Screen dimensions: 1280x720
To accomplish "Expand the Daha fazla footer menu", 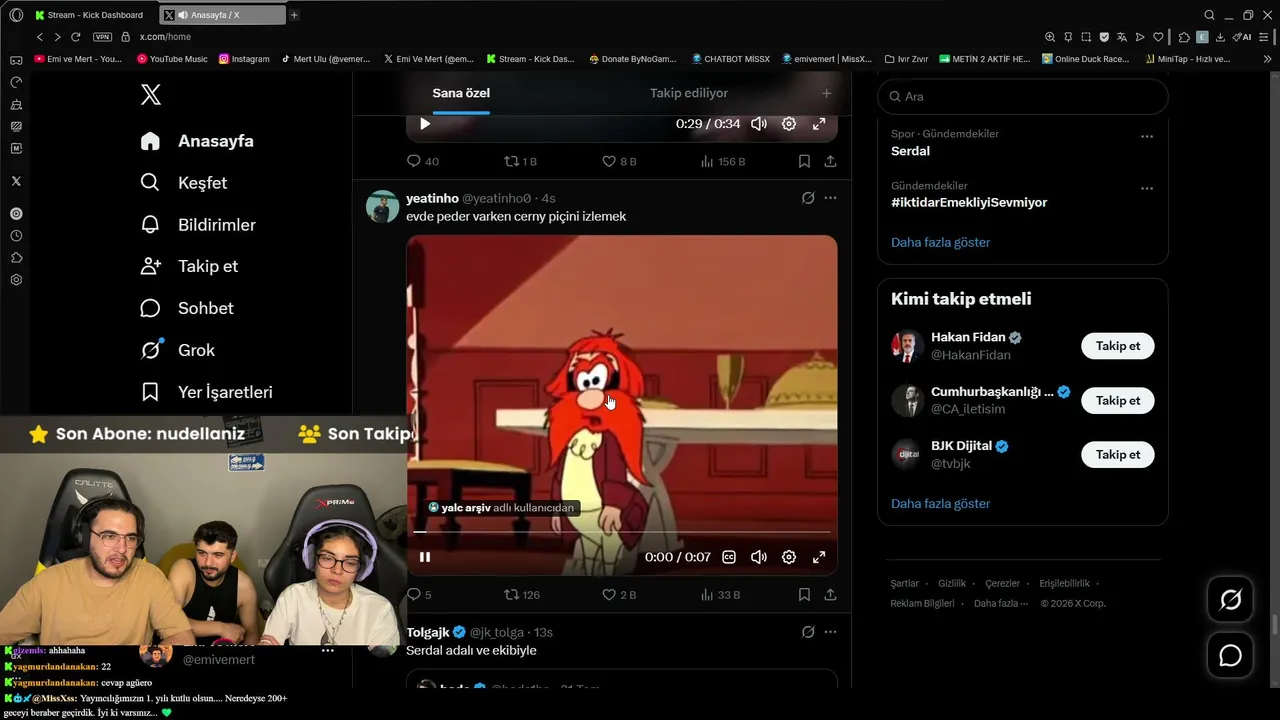I will pos(999,604).
